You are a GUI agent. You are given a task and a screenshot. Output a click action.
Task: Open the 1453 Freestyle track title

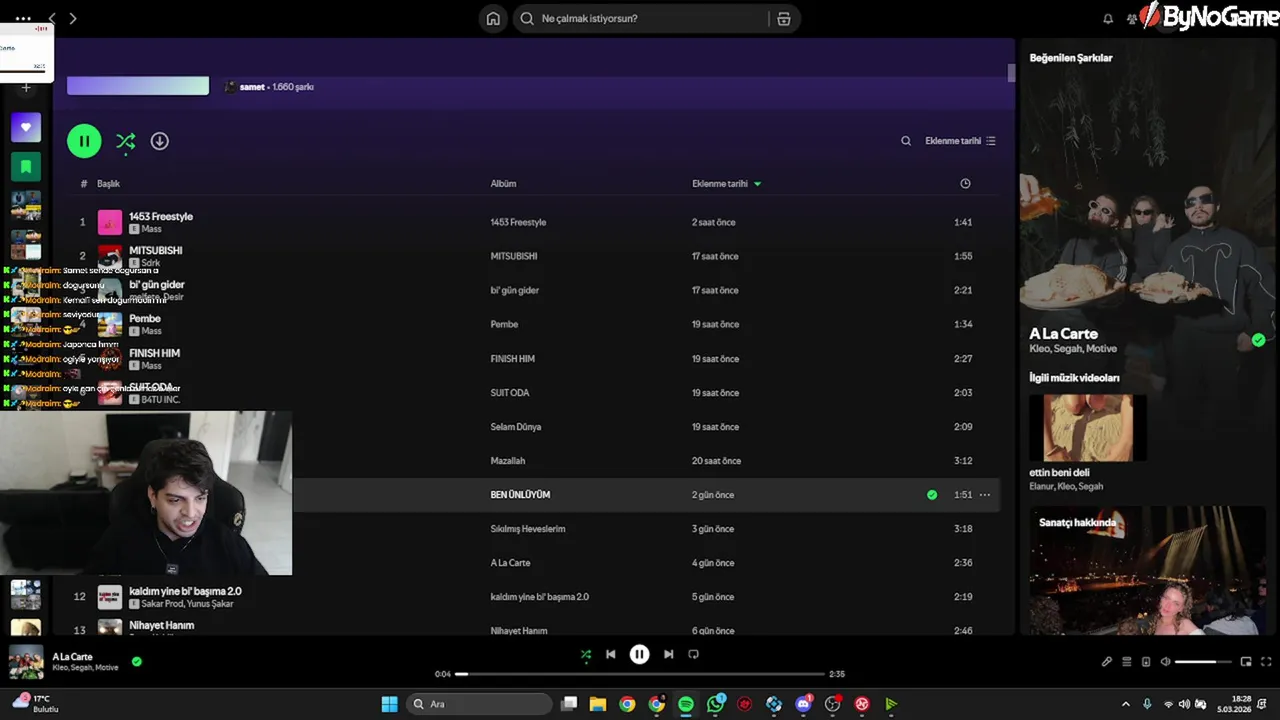point(161,216)
